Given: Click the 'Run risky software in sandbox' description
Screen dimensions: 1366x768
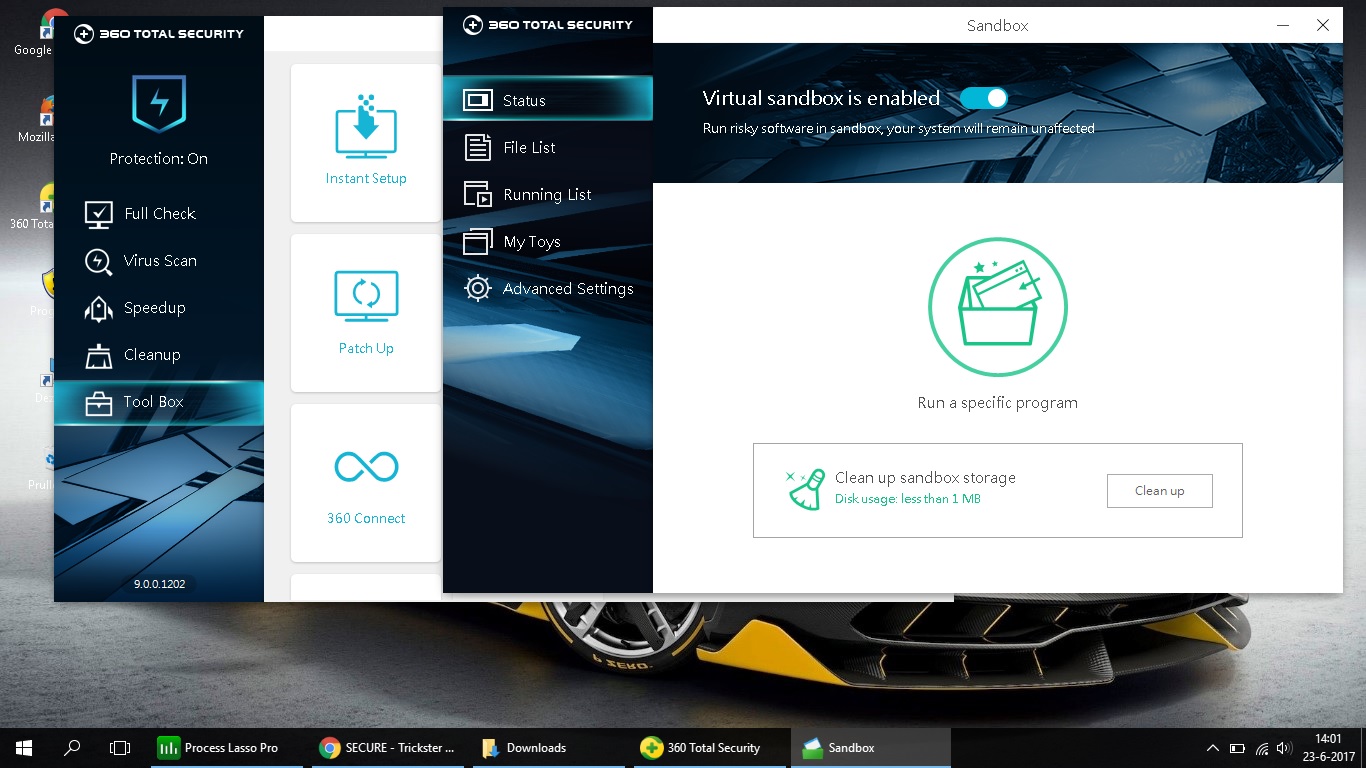Looking at the screenshot, I should tap(898, 128).
